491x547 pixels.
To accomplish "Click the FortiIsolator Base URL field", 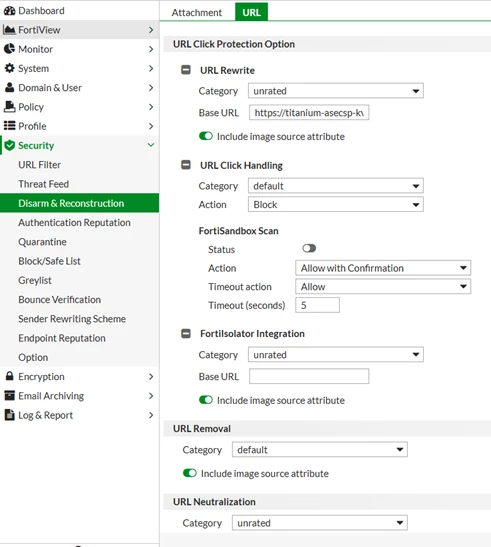I will (309, 376).
